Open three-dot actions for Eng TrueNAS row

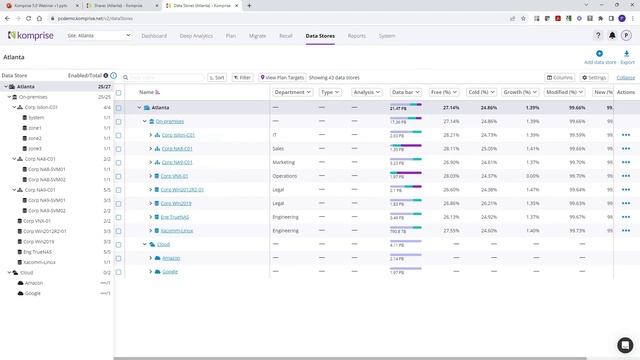point(626,217)
